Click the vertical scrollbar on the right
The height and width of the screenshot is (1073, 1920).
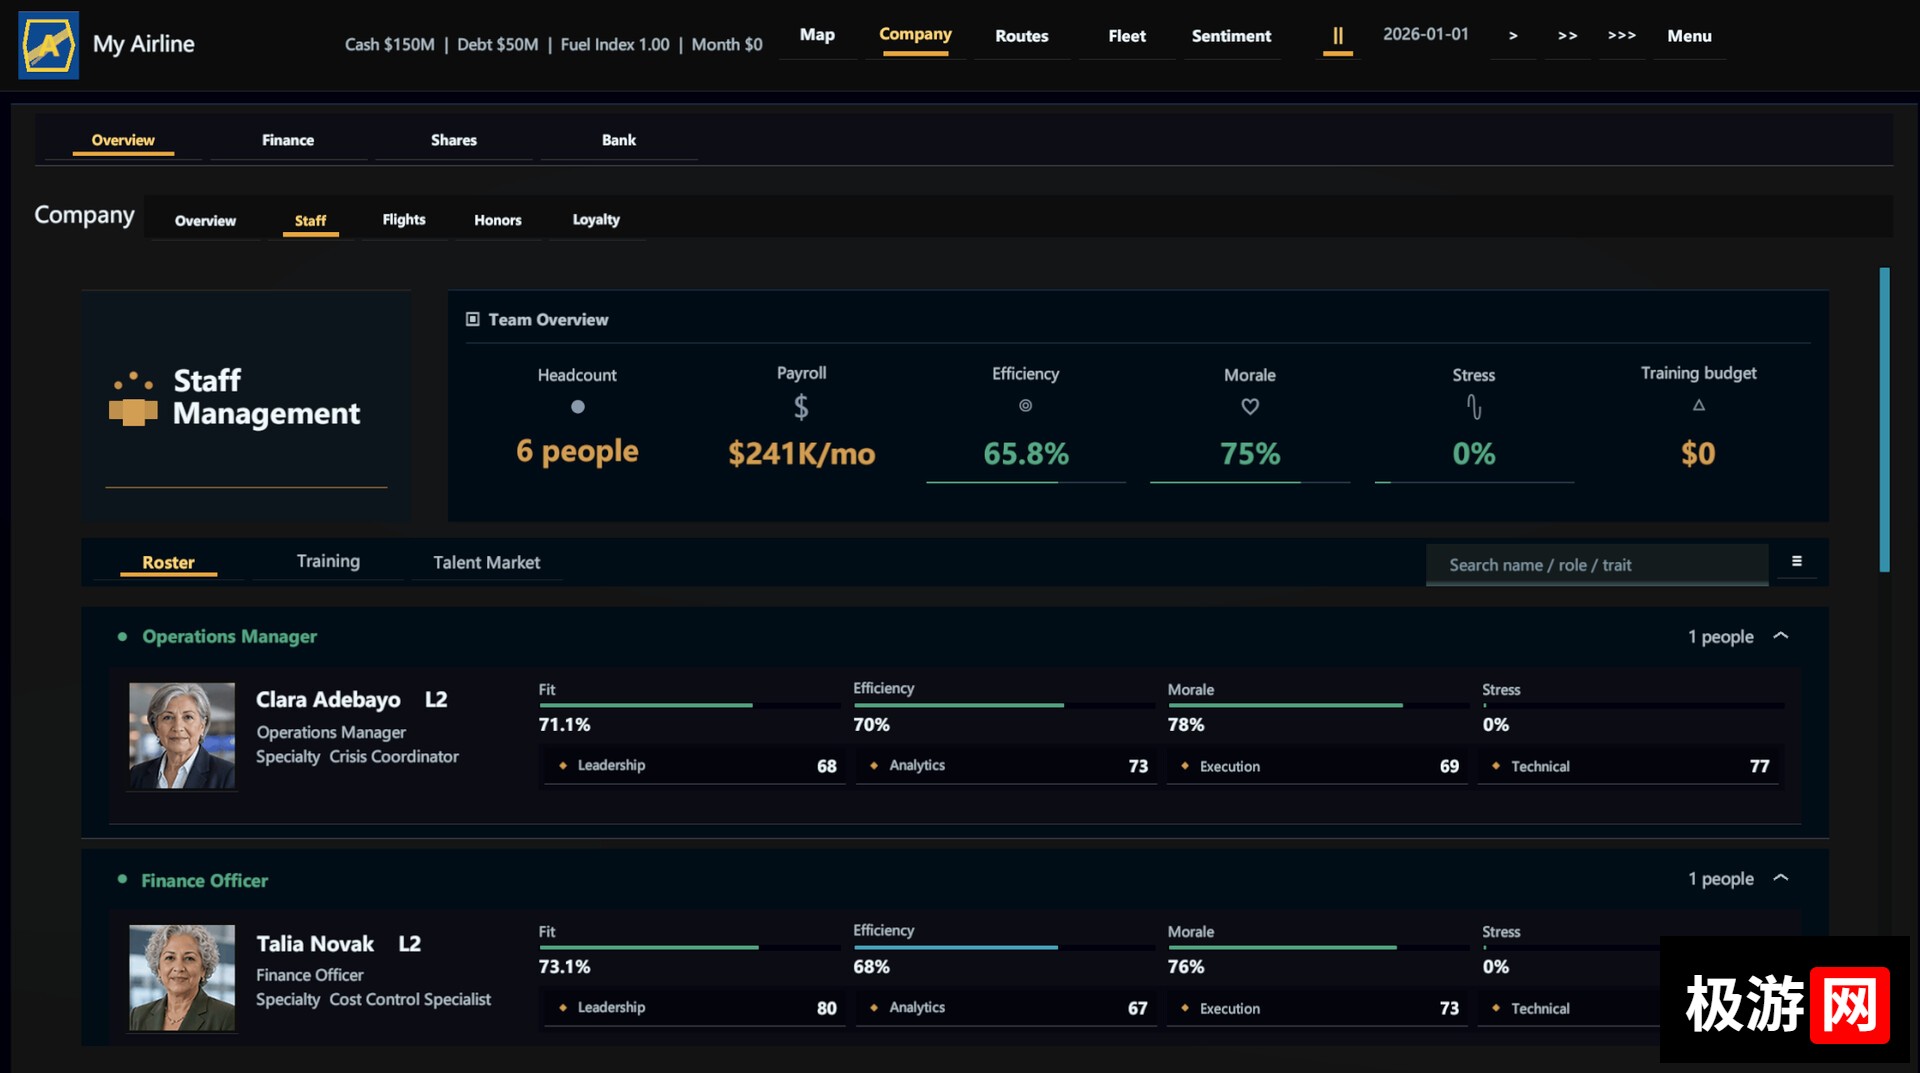tap(1884, 419)
